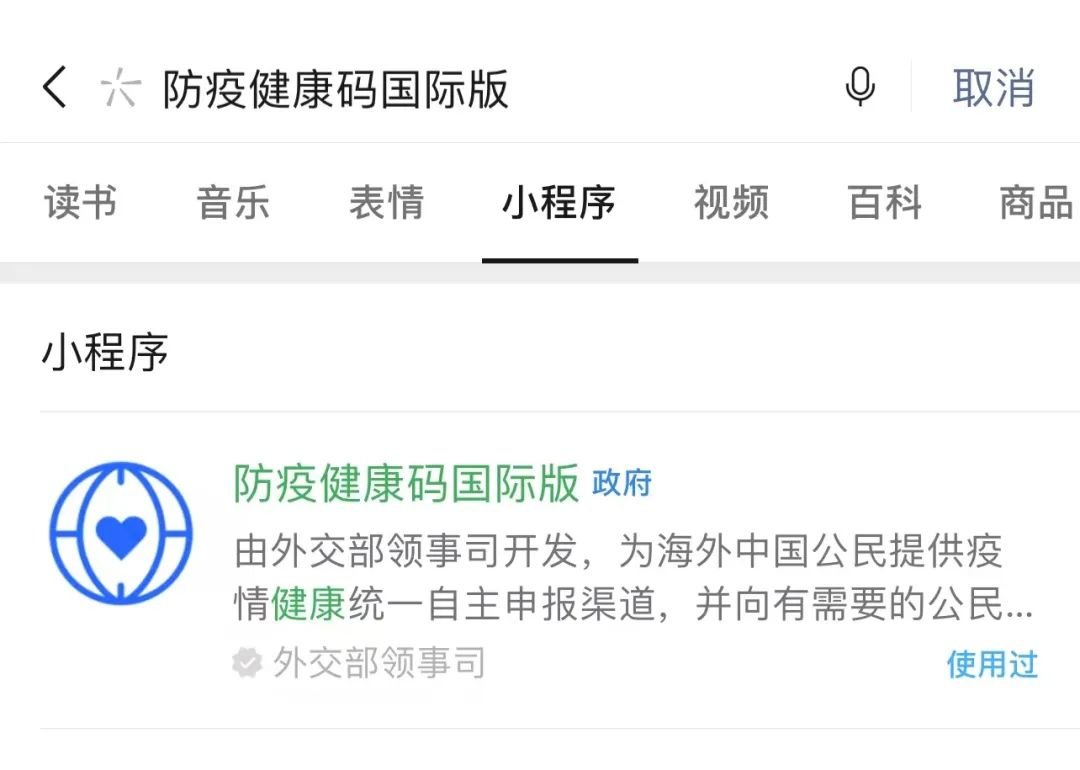The height and width of the screenshot is (770, 1080).
Task: Click the search field text 防疫健康码国际版
Action: 336,89
